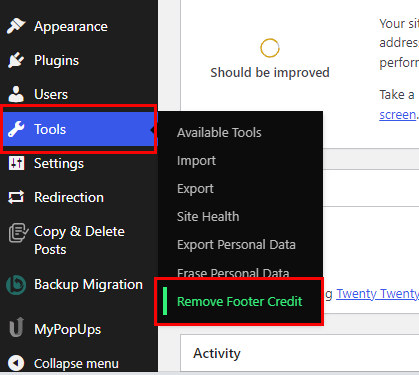
Task: Click the Redirection arrows icon
Action: (x=16, y=197)
